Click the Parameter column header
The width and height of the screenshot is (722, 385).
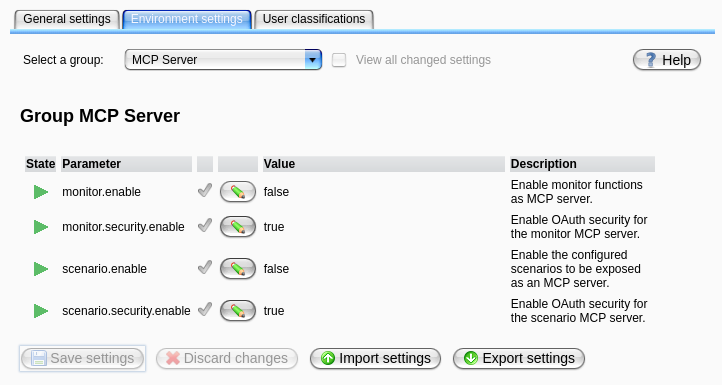(126, 164)
